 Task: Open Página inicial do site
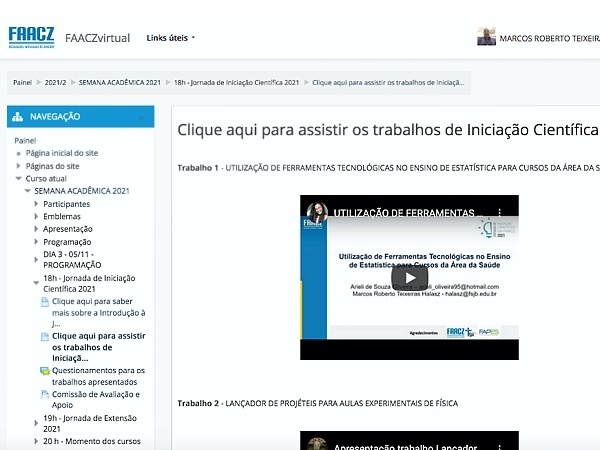click(62, 153)
